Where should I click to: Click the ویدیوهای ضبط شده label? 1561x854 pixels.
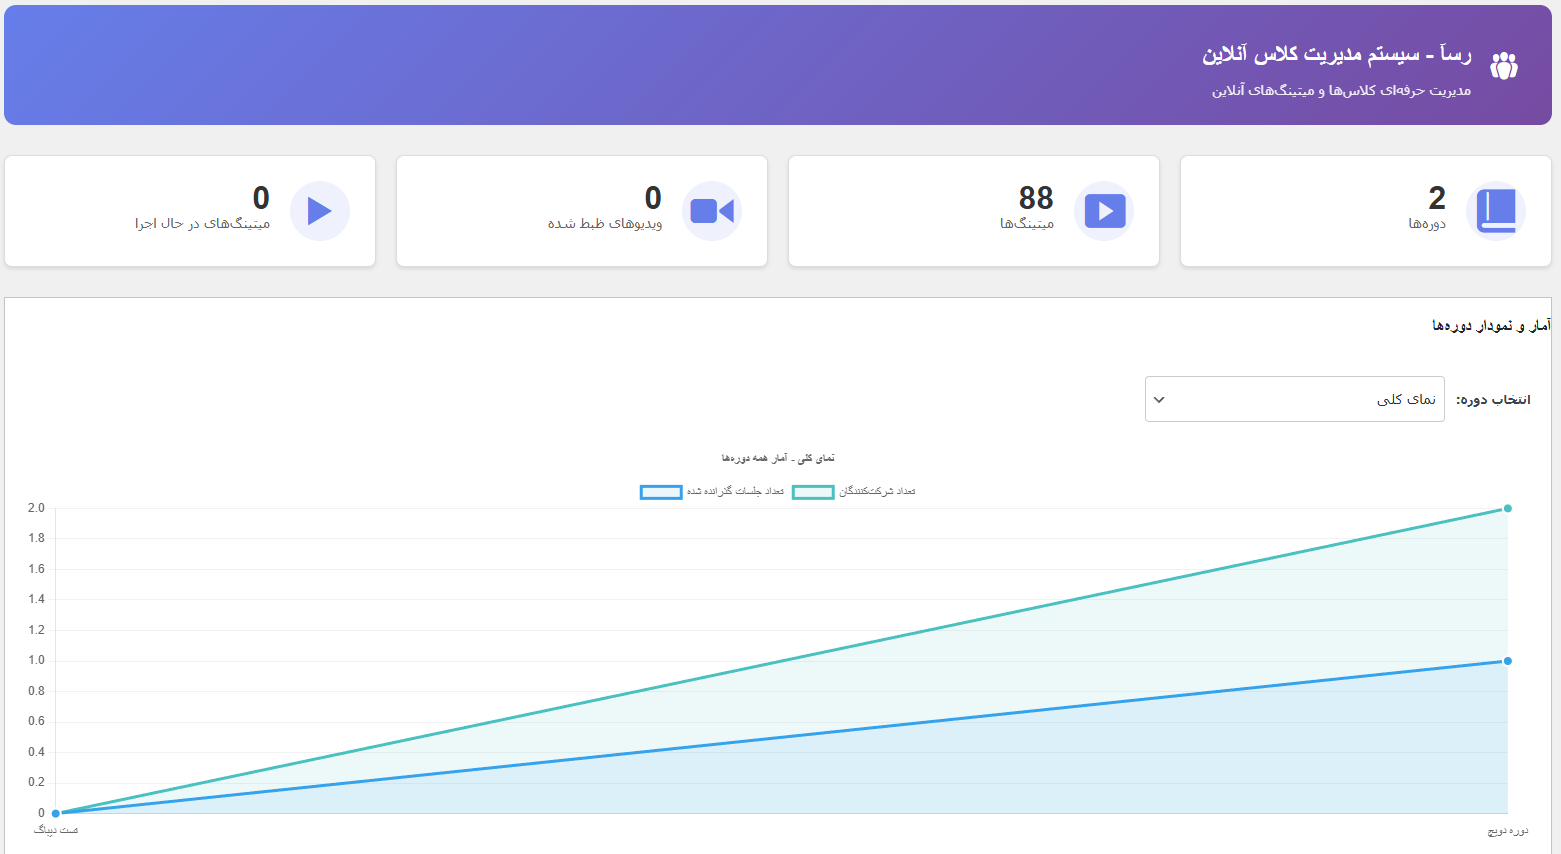click(x=605, y=224)
